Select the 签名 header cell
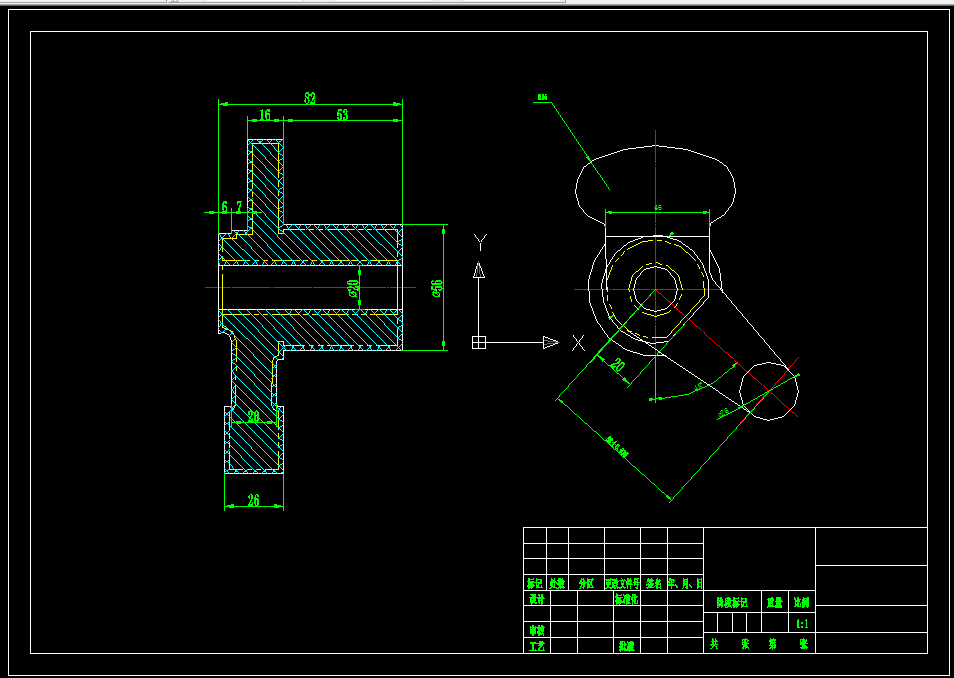The width and height of the screenshot is (954, 678). [x=653, y=583]
